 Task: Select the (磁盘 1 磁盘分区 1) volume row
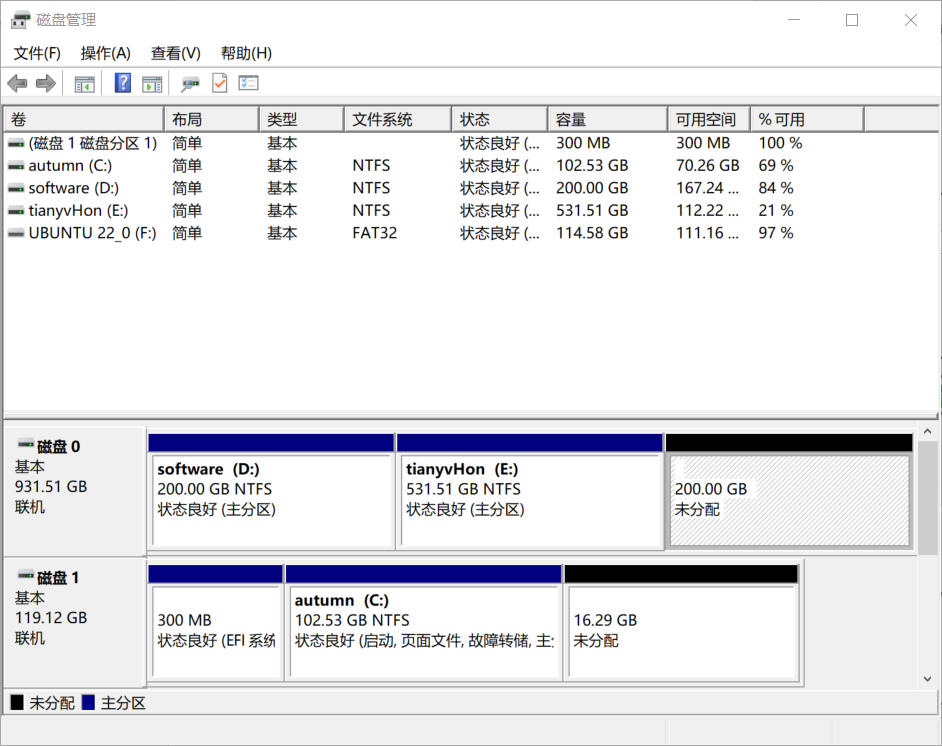point(470,144)
